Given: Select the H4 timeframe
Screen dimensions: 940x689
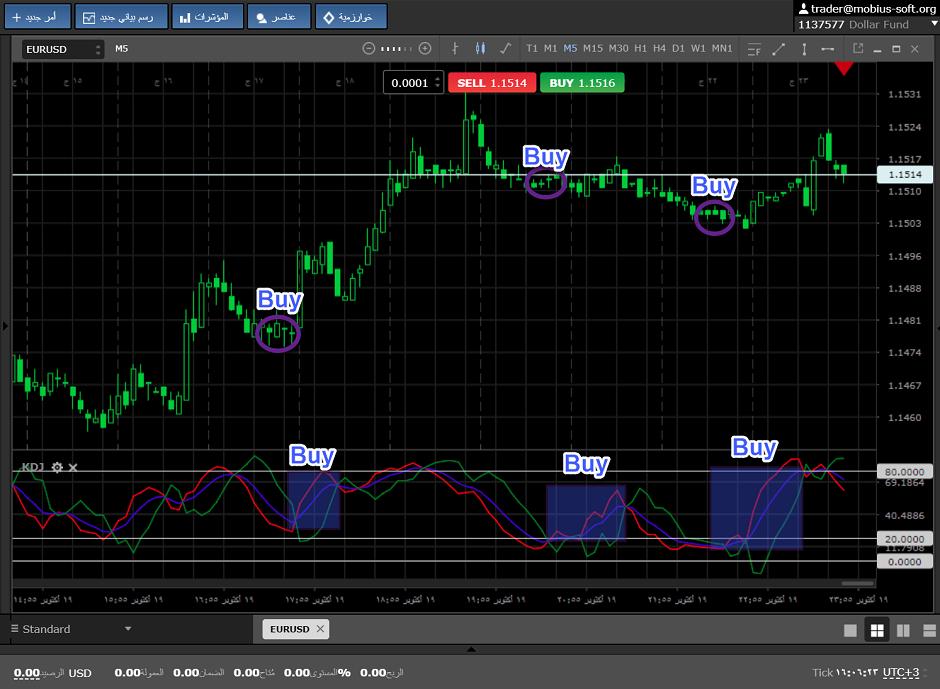Looking at the screenshot, I should (659, 49).
